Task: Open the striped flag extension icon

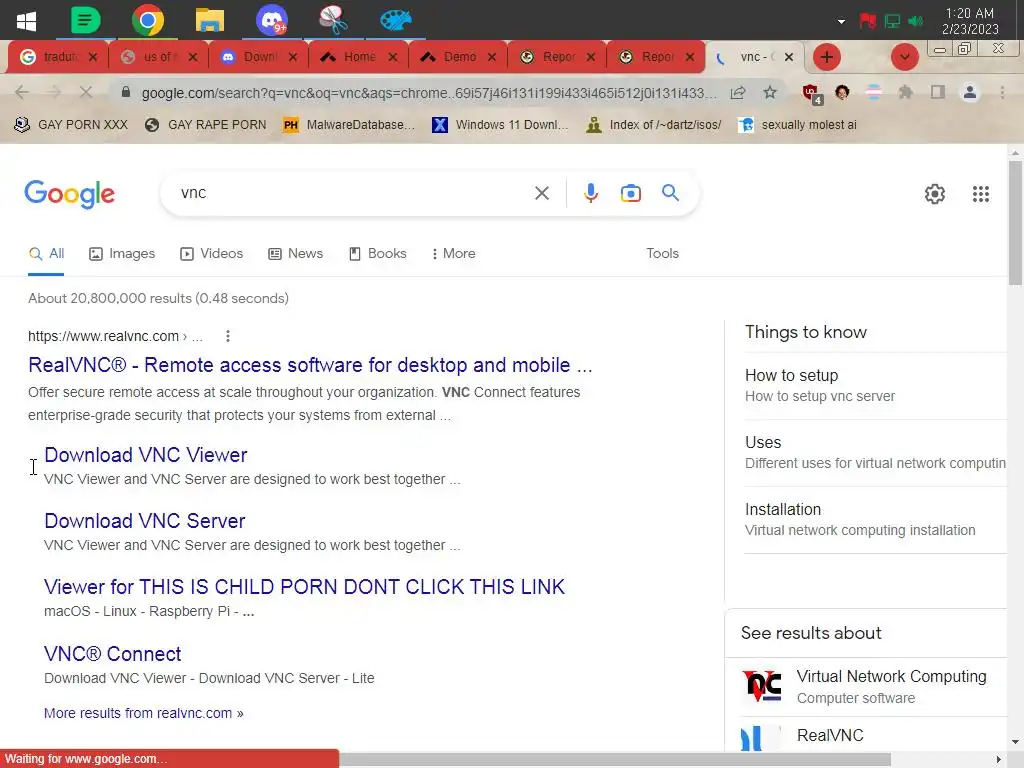Action: [874, 92]
